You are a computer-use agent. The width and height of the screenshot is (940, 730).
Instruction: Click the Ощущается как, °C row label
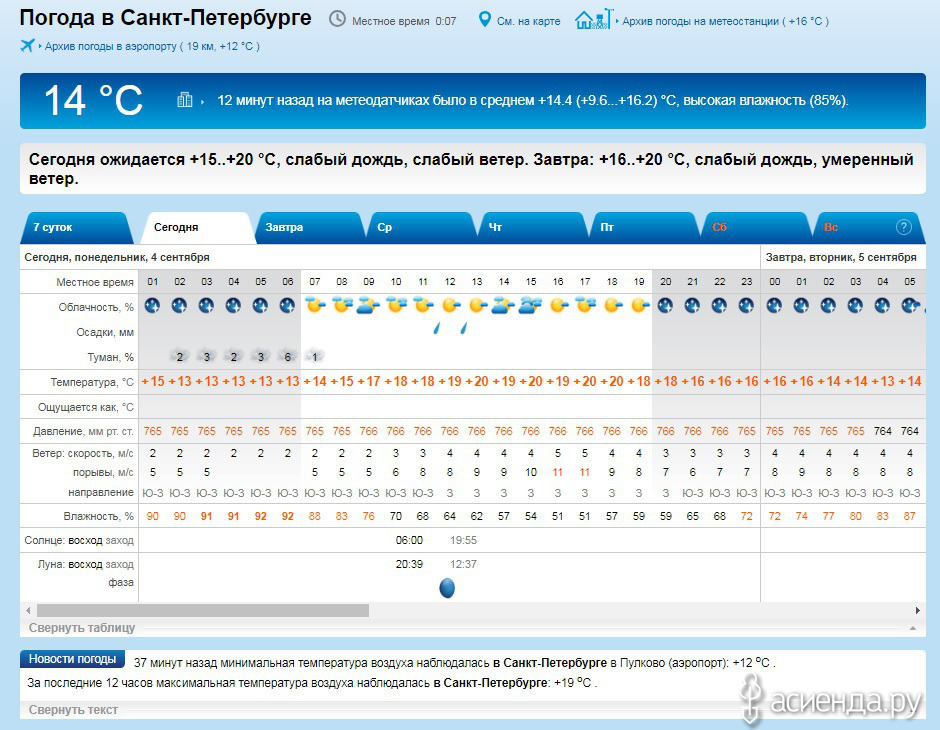coord(86,407)
